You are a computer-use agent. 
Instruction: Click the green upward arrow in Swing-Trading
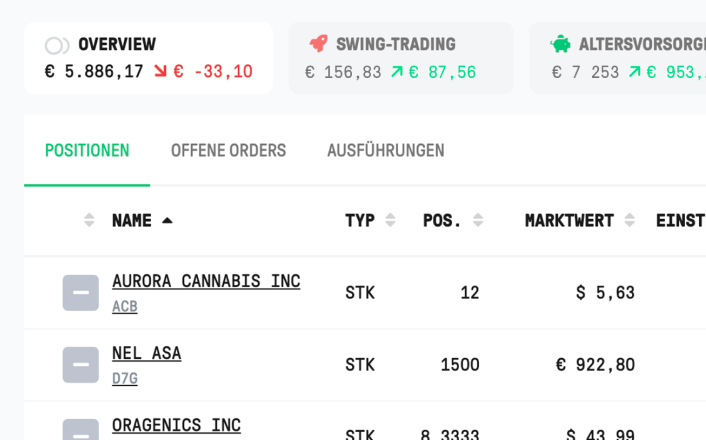click(397, 72)
